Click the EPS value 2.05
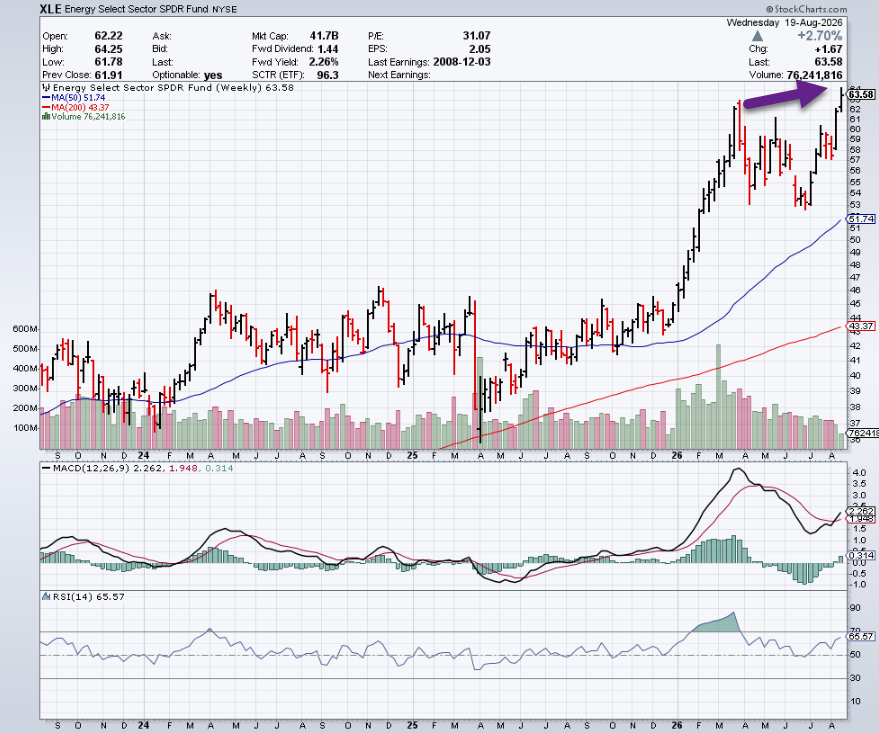Viewport: 879px width, 733px height. (x=480, y=49)
